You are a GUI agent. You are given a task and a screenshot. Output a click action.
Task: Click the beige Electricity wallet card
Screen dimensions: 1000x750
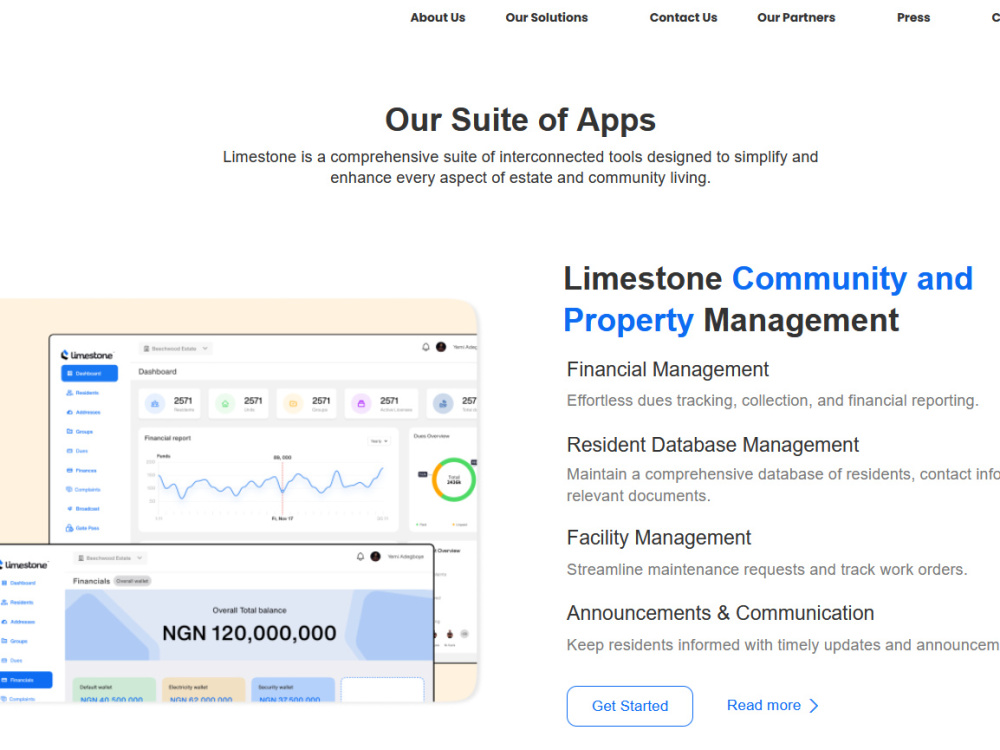pos(203,690)
